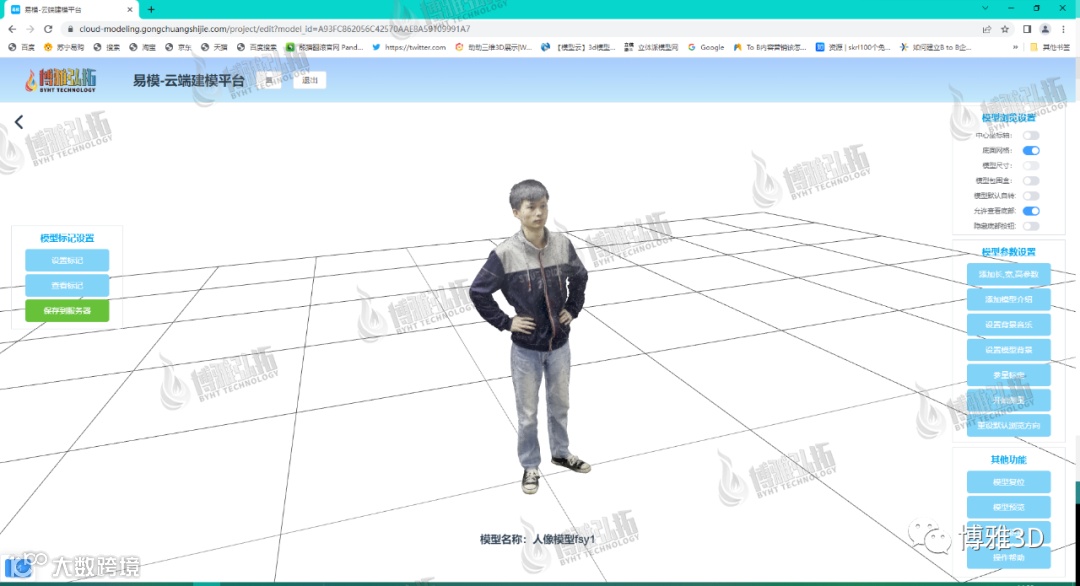The width and height of the screenshot is (1080, 586).
Task: Open the 其他书签 bookmarks folder
Action: [x=1050, y=48]
